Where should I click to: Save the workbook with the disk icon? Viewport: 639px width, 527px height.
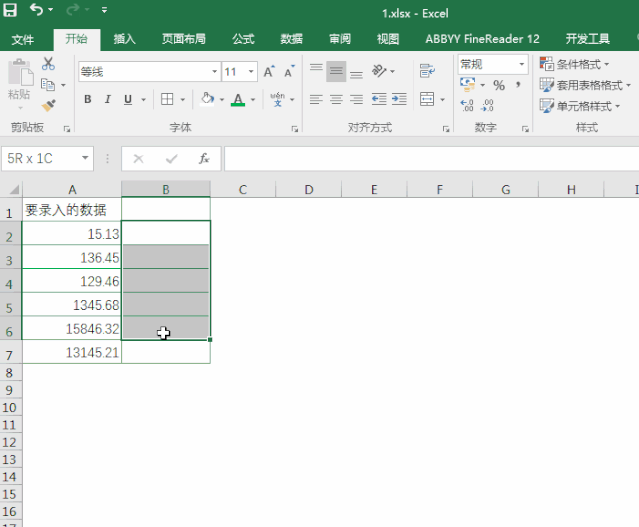point(10,10)
